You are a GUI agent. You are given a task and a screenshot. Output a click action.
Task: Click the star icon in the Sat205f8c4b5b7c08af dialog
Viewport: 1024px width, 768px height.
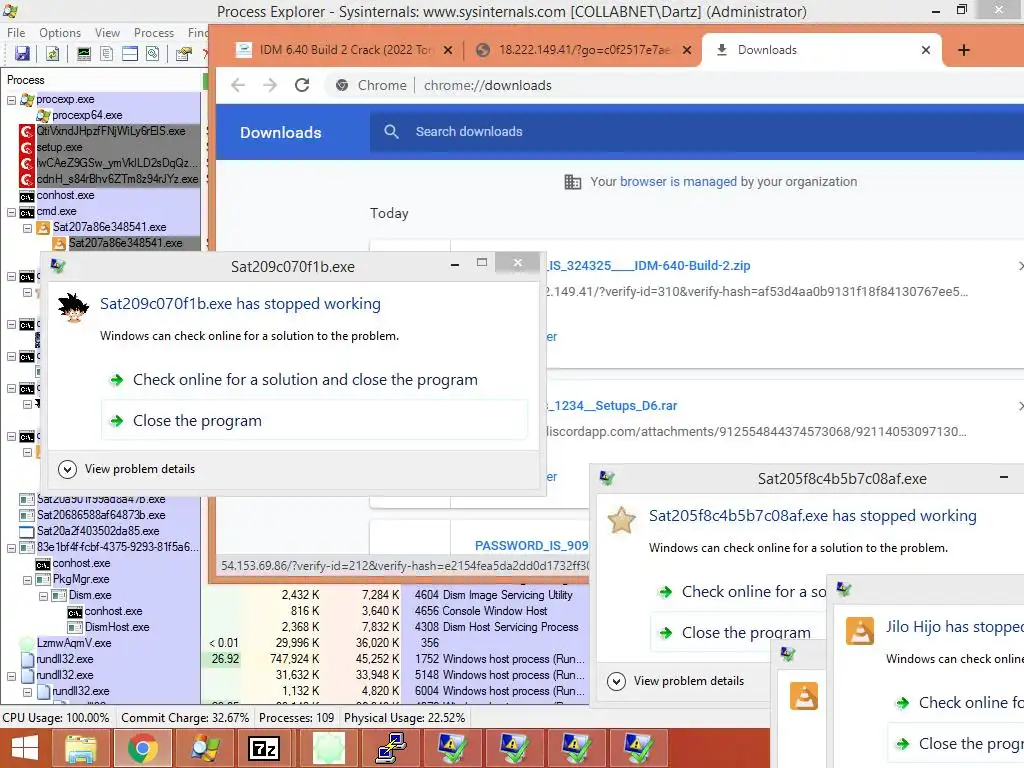(621, 520)
